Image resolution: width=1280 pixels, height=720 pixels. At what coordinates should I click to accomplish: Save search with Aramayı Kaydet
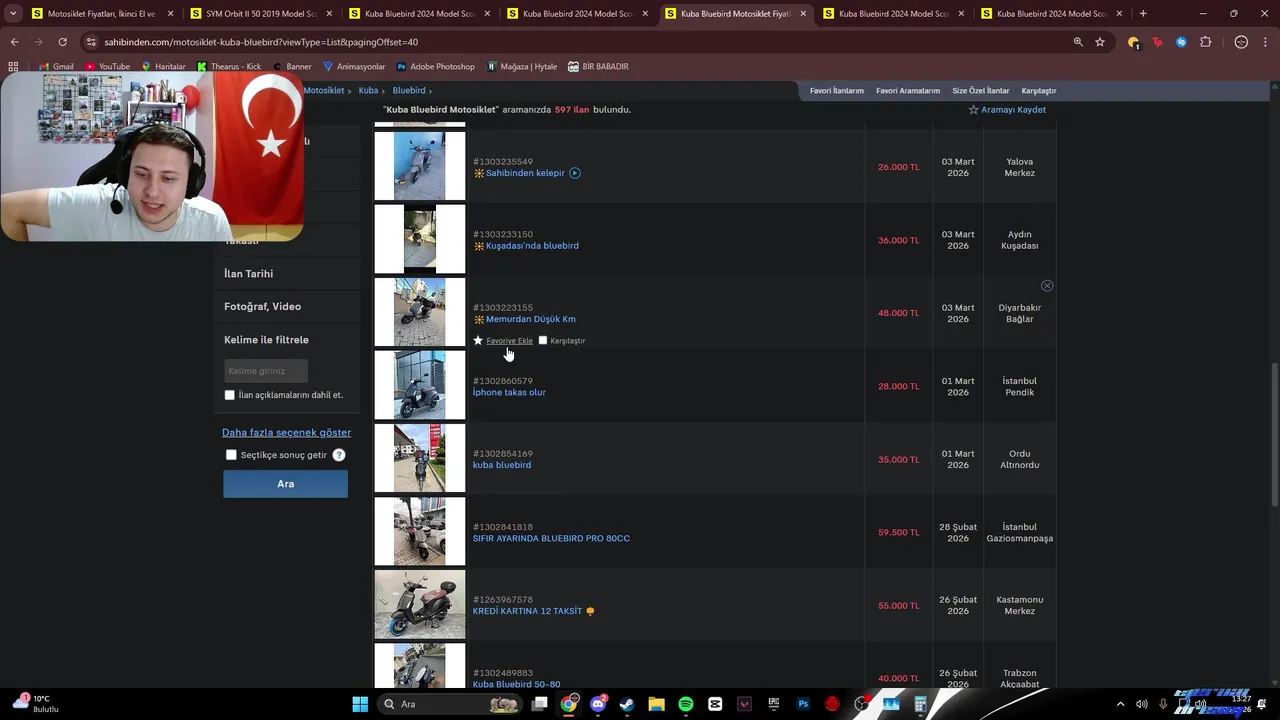pyautogui.click(x=1007, y=110)
